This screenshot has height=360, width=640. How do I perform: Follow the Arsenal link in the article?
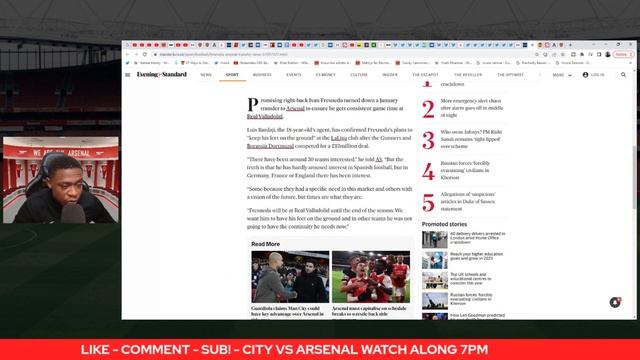click(x=296, y=109)
